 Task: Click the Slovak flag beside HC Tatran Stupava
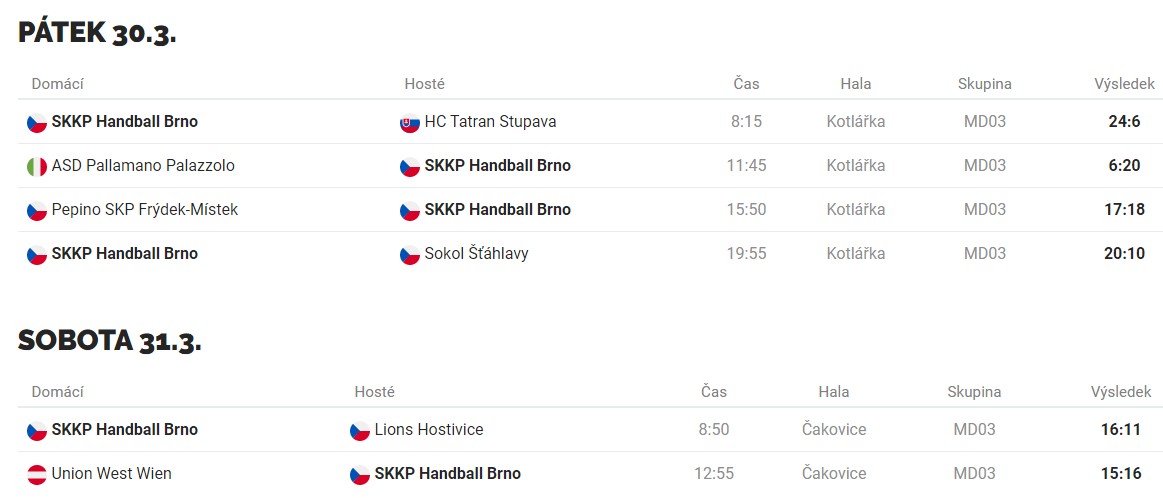click(x=409, y=122)
